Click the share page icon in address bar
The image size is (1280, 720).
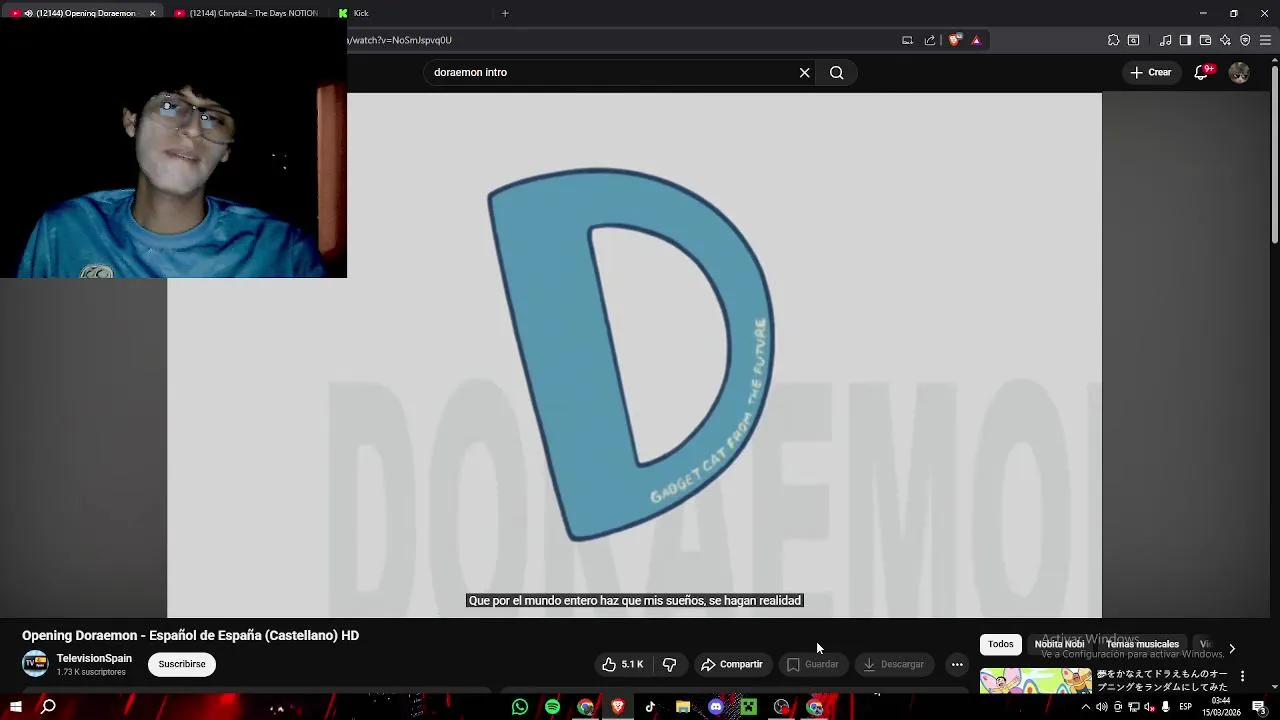930,40
